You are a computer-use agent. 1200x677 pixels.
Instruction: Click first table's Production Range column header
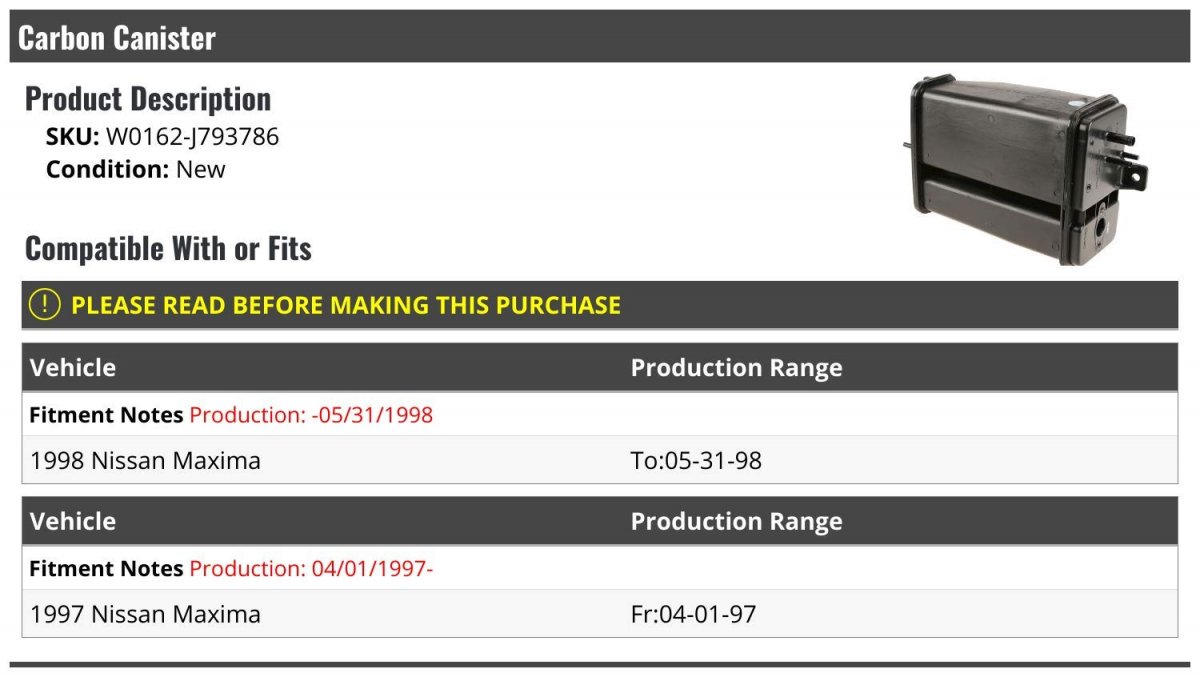pos(736,368)
